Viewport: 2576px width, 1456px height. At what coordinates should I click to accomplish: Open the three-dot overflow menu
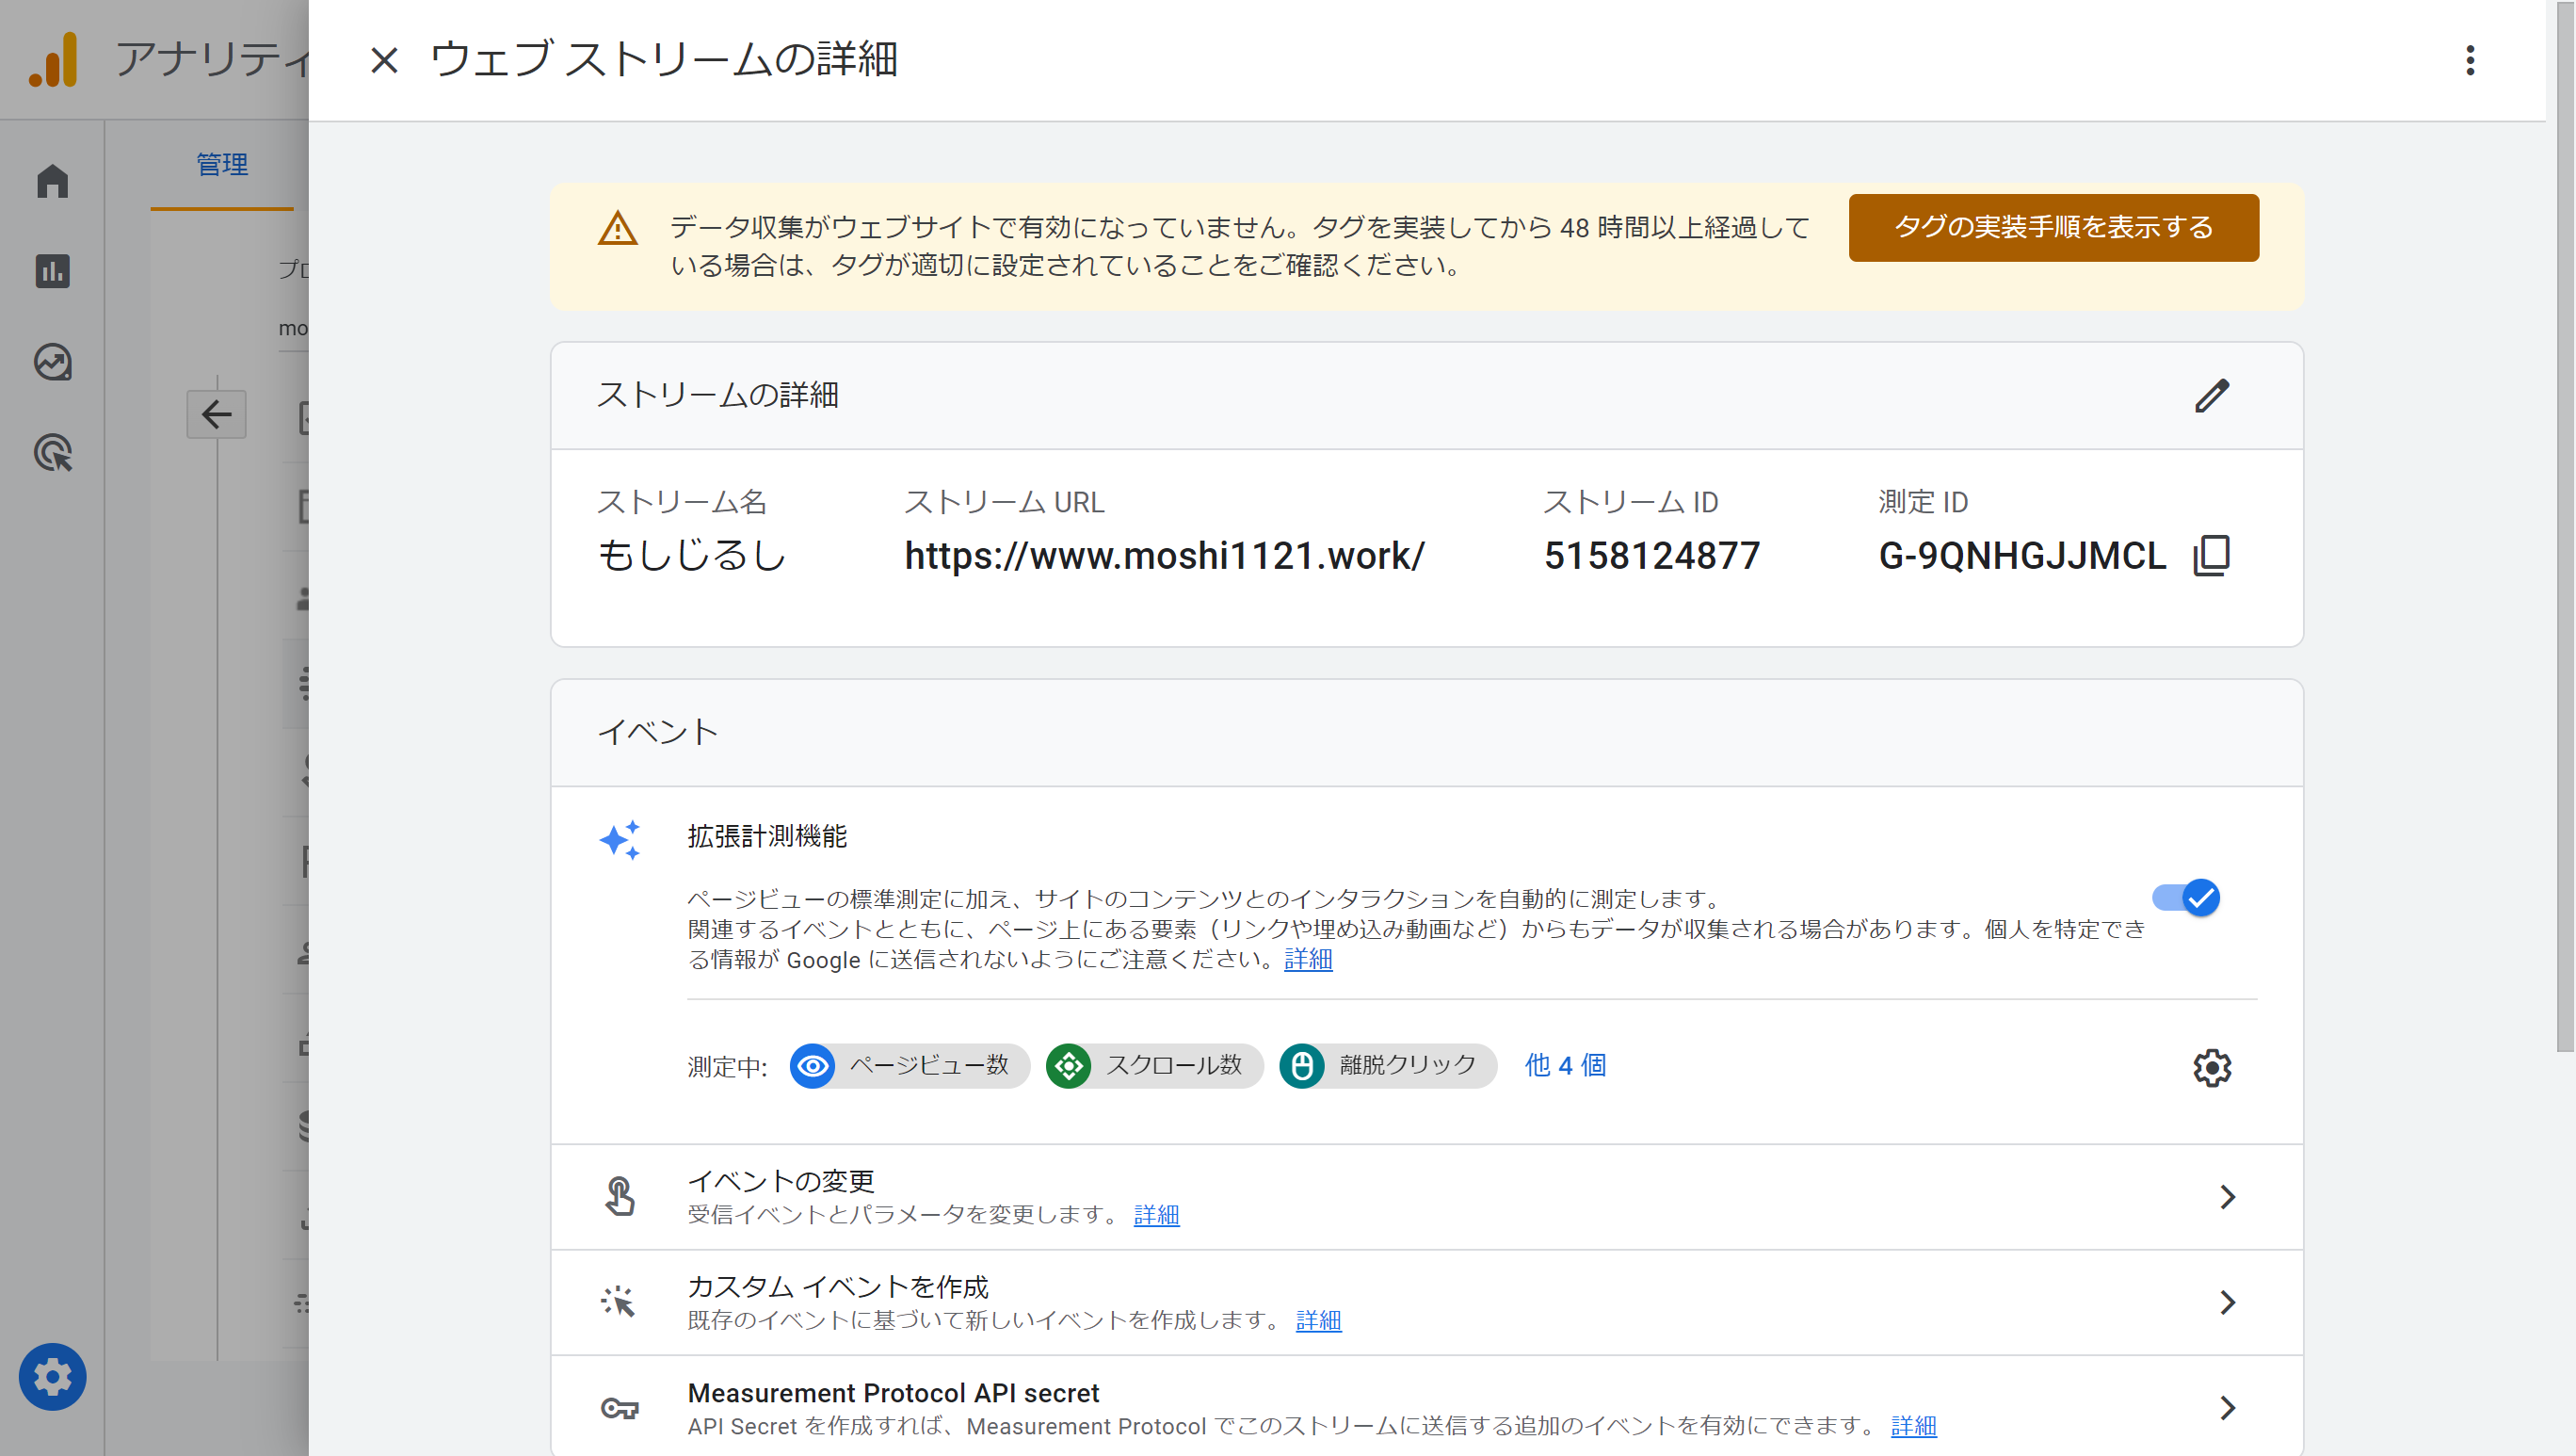point(2470,62)
